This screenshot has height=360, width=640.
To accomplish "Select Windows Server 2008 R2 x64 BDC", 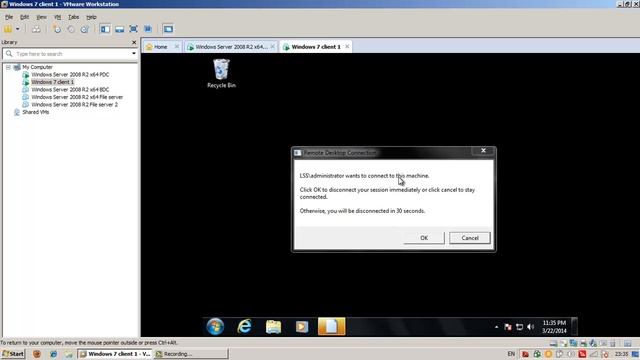I will point(70,89).
